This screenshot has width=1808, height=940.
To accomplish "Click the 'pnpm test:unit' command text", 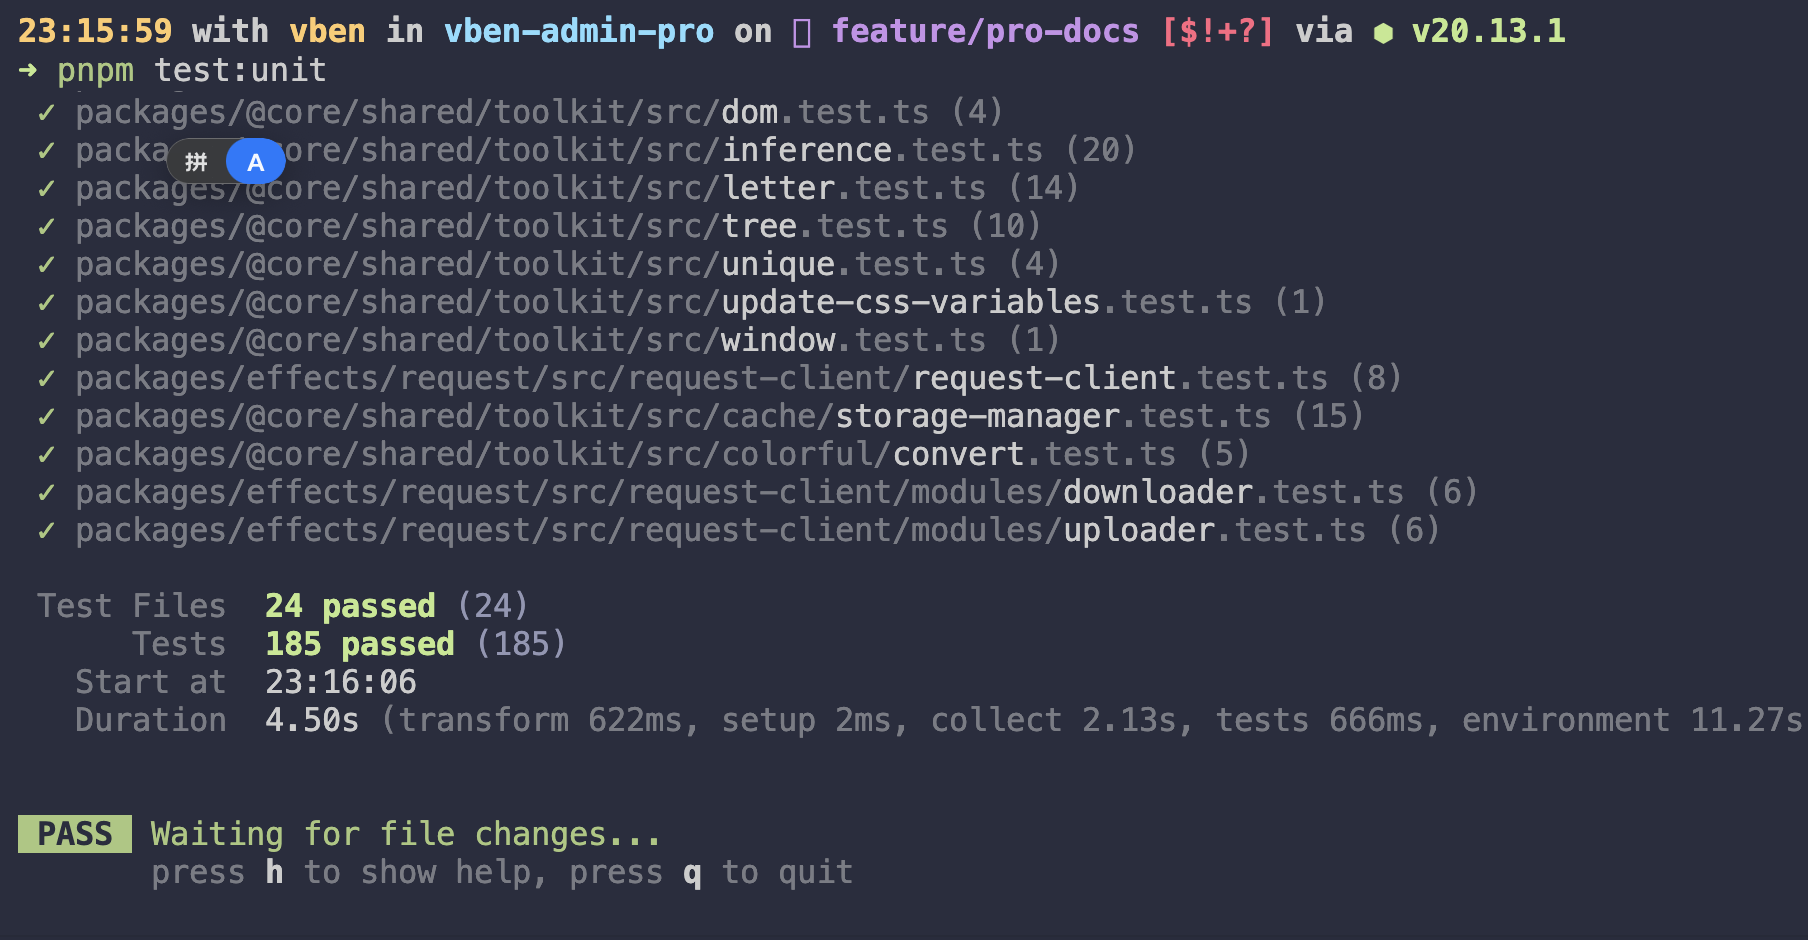I will [x=191, y=71].
